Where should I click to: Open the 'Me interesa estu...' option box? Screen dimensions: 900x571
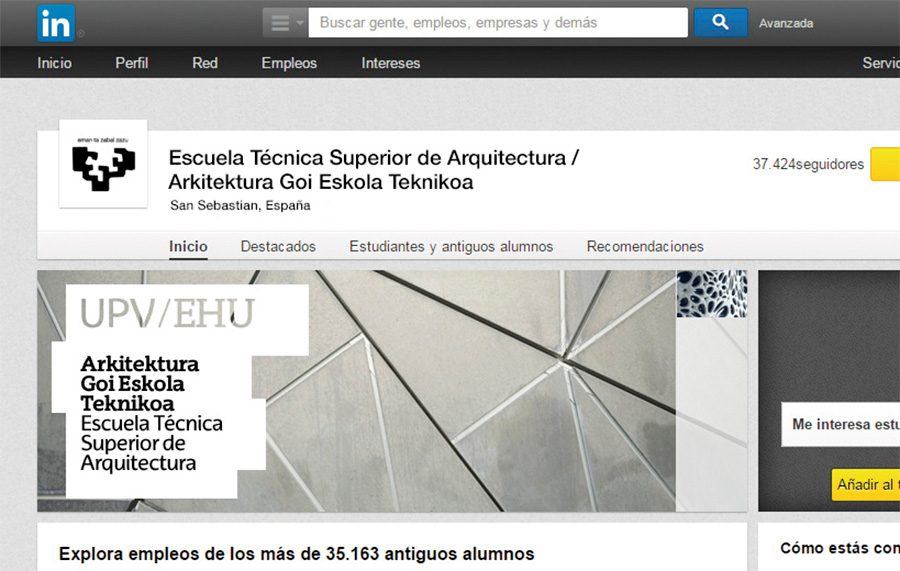(840, 424)
